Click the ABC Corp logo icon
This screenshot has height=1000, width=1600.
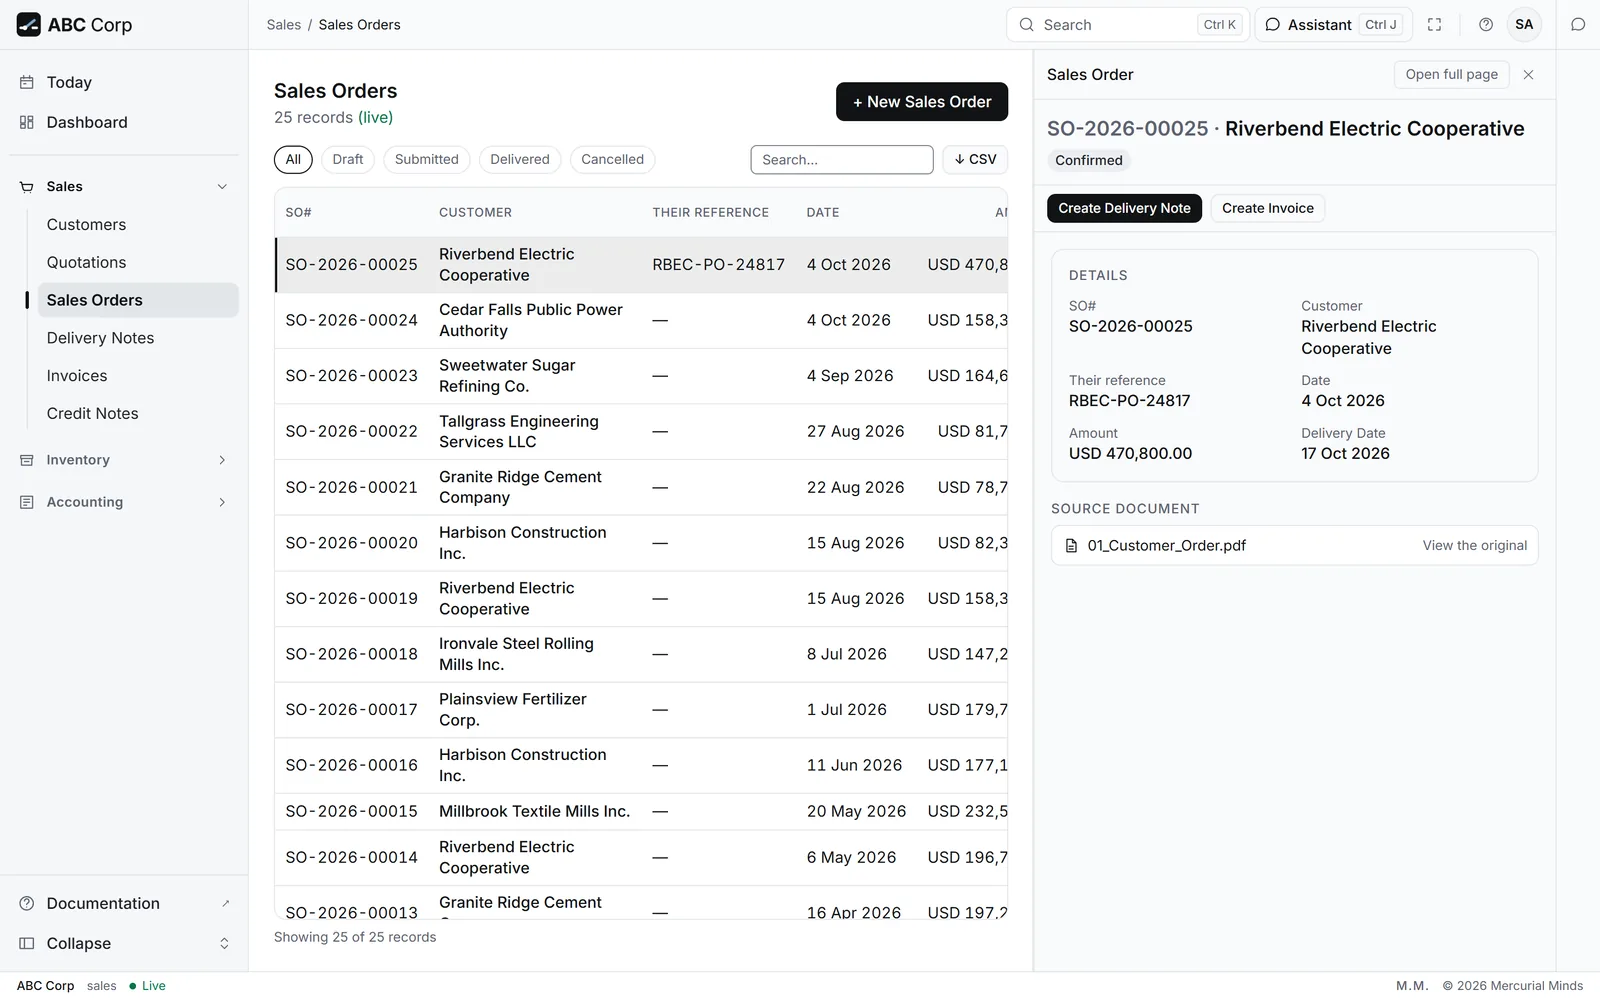pos(29,25)
